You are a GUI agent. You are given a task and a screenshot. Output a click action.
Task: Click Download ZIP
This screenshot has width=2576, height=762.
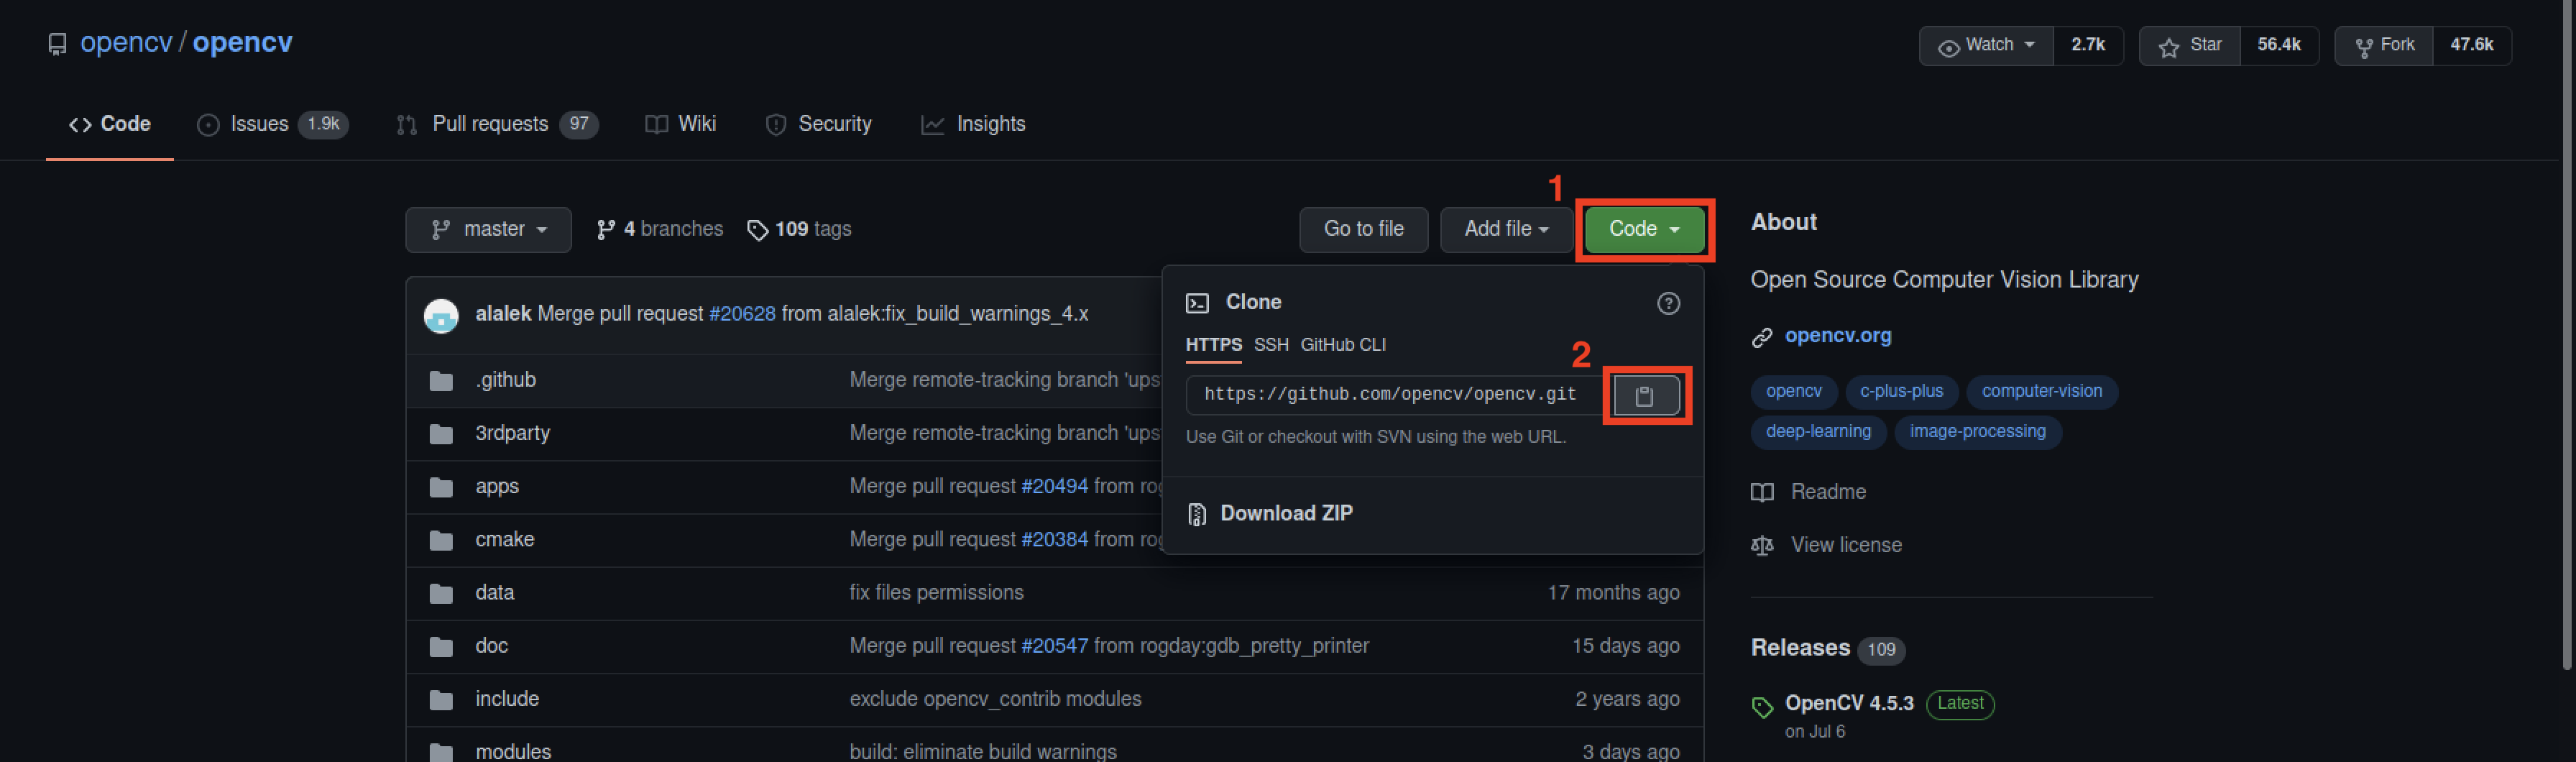tap(1286, 513)
